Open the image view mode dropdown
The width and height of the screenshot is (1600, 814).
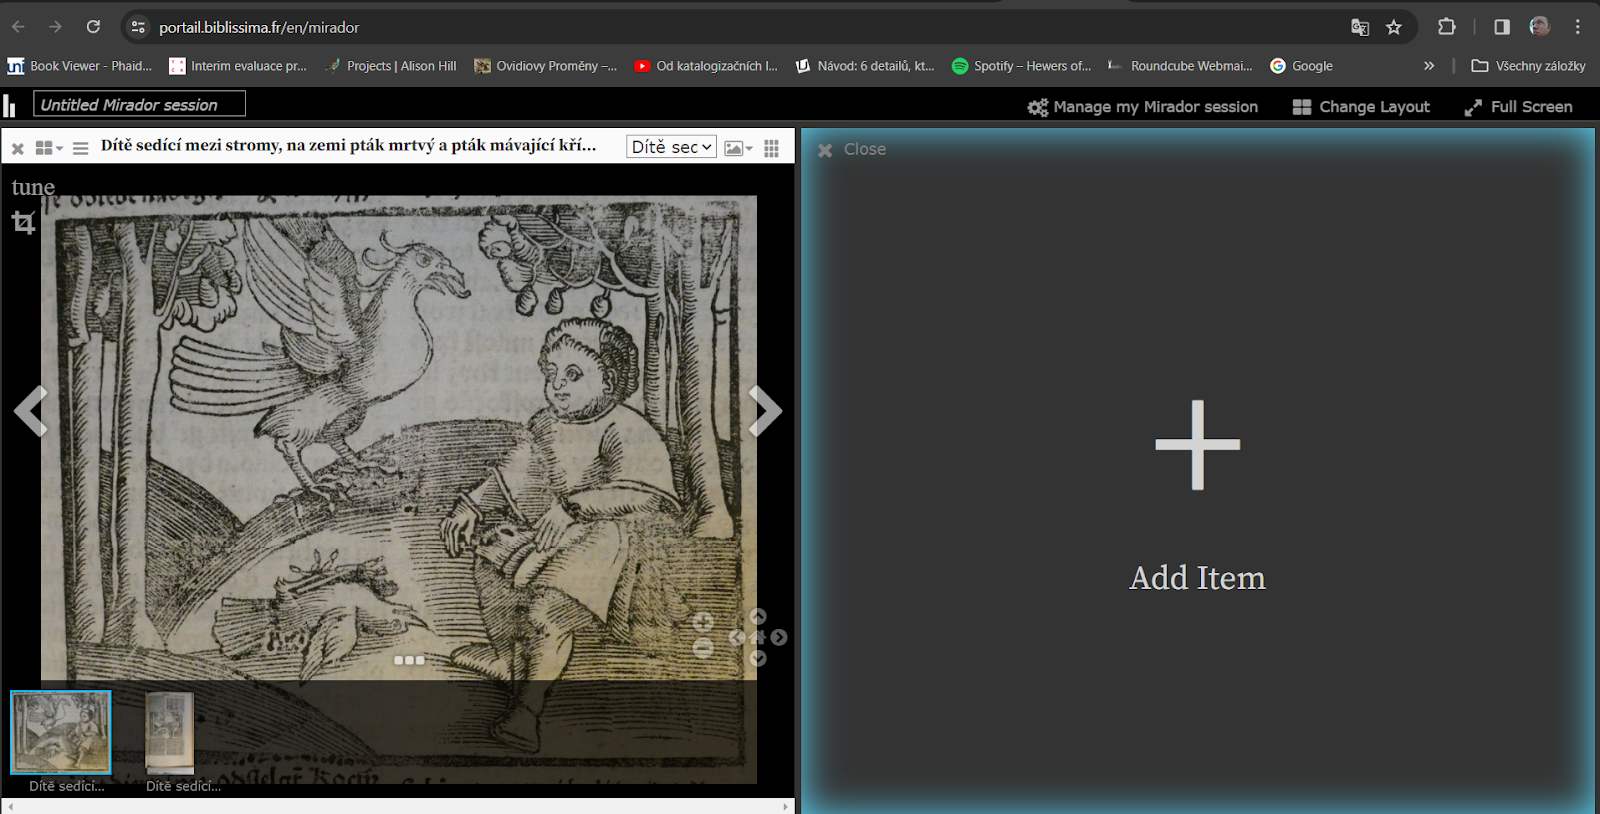(739, 148)
